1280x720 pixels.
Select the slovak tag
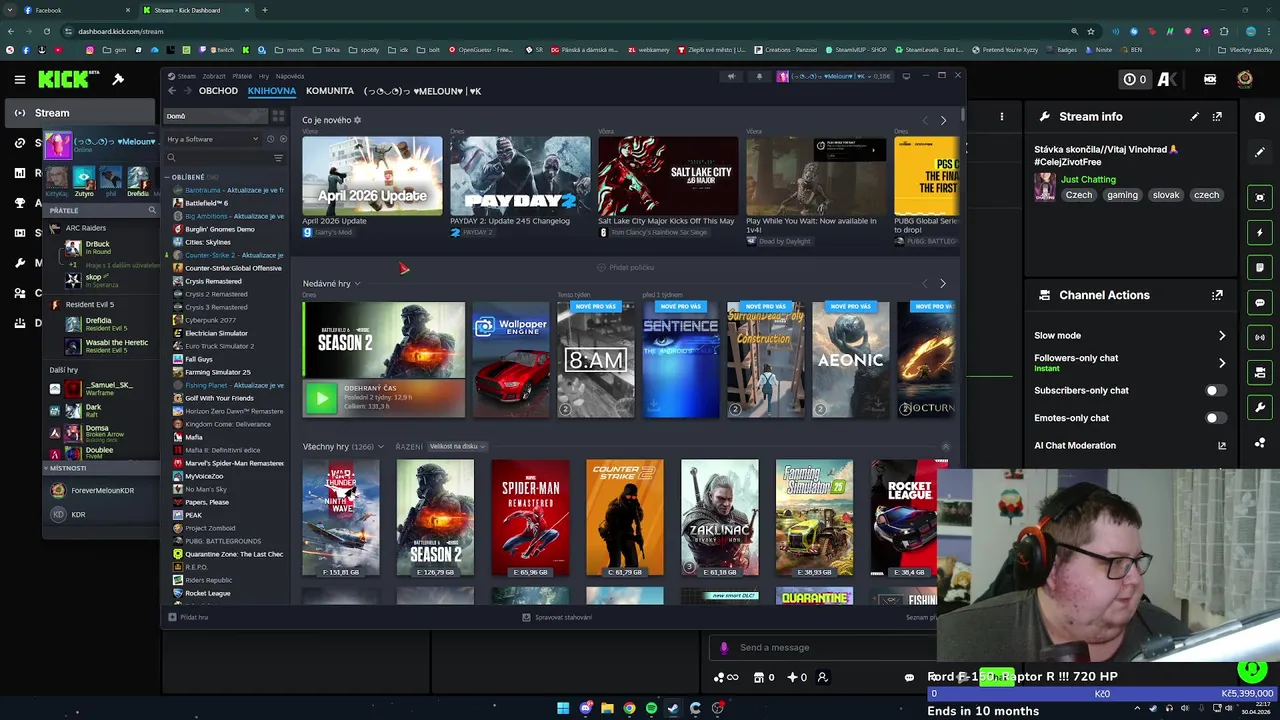(x=1165, y=195)
